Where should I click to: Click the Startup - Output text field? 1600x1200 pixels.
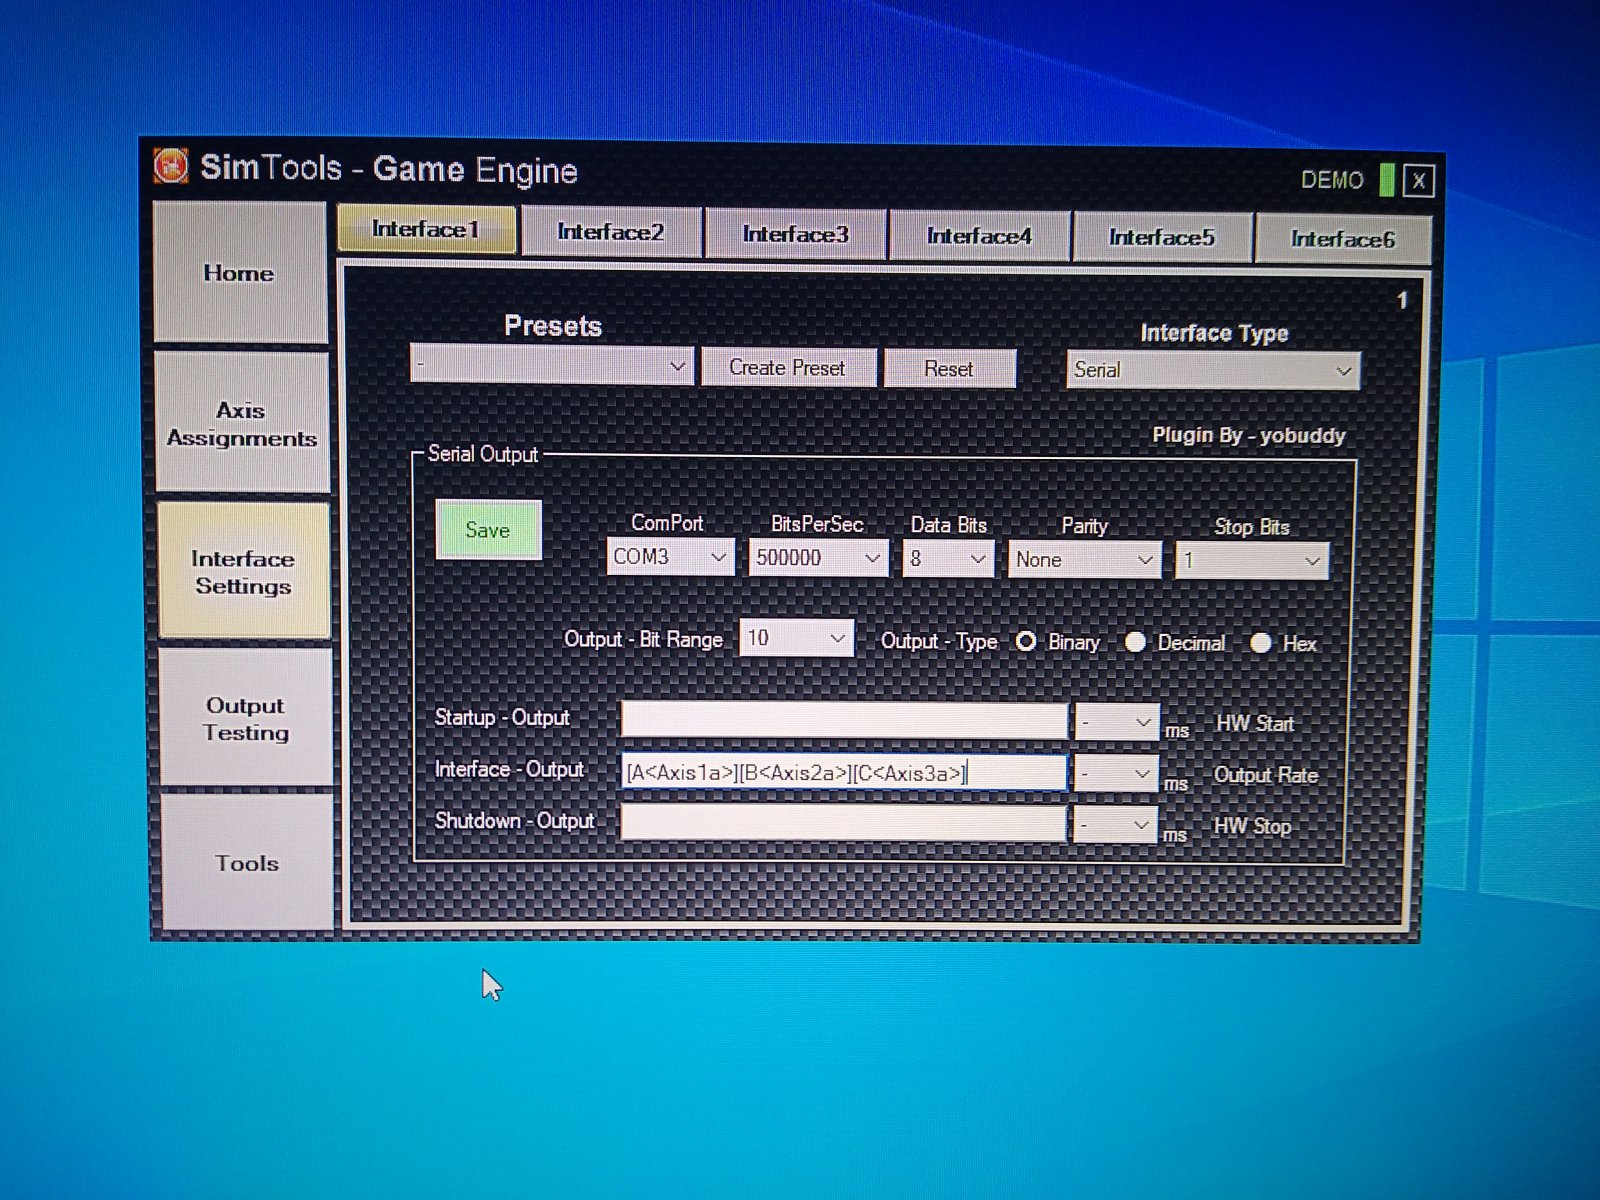(844, 720)
